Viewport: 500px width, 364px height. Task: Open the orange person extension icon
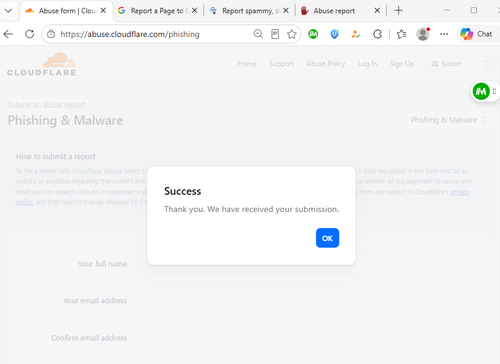(x=356, y=34)
